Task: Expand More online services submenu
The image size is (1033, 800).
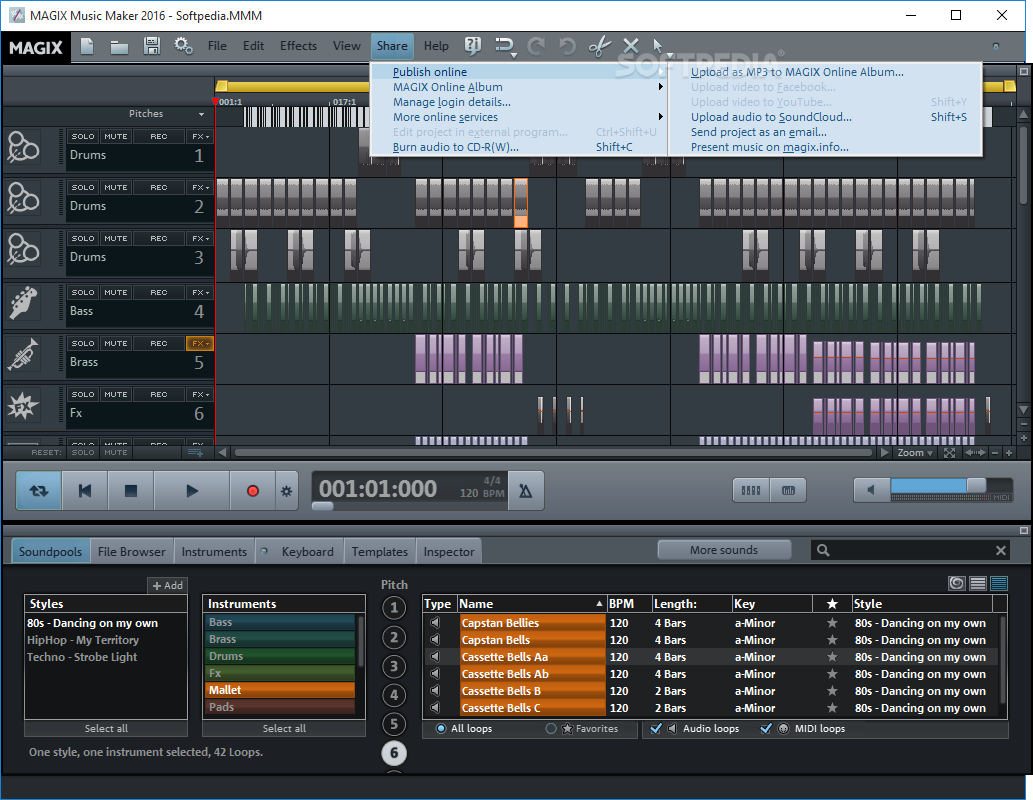Action: (x=518, y=117)
